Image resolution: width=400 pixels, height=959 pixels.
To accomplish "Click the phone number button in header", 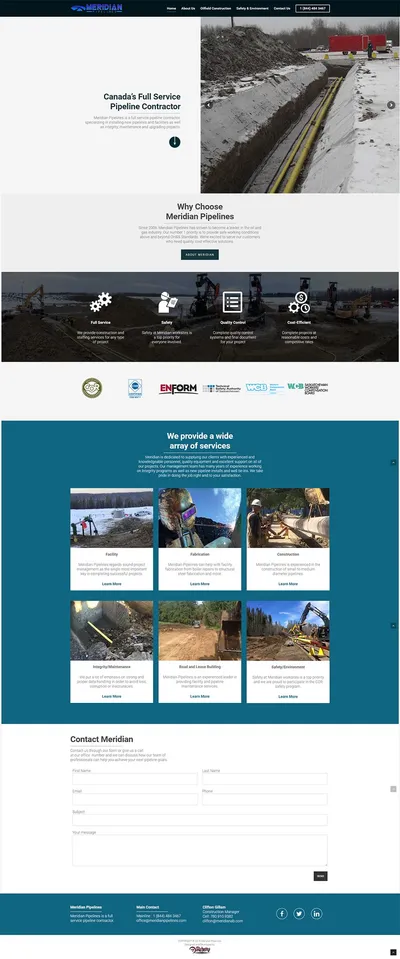I will (x=313, y=9).
